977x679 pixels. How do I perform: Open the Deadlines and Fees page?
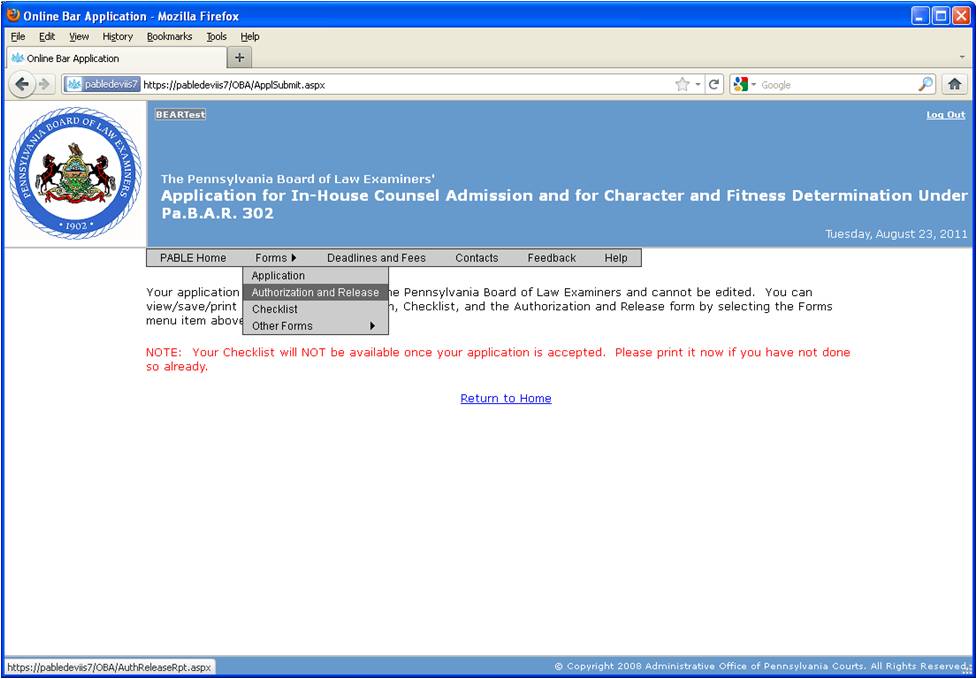(x=376, y=258)
